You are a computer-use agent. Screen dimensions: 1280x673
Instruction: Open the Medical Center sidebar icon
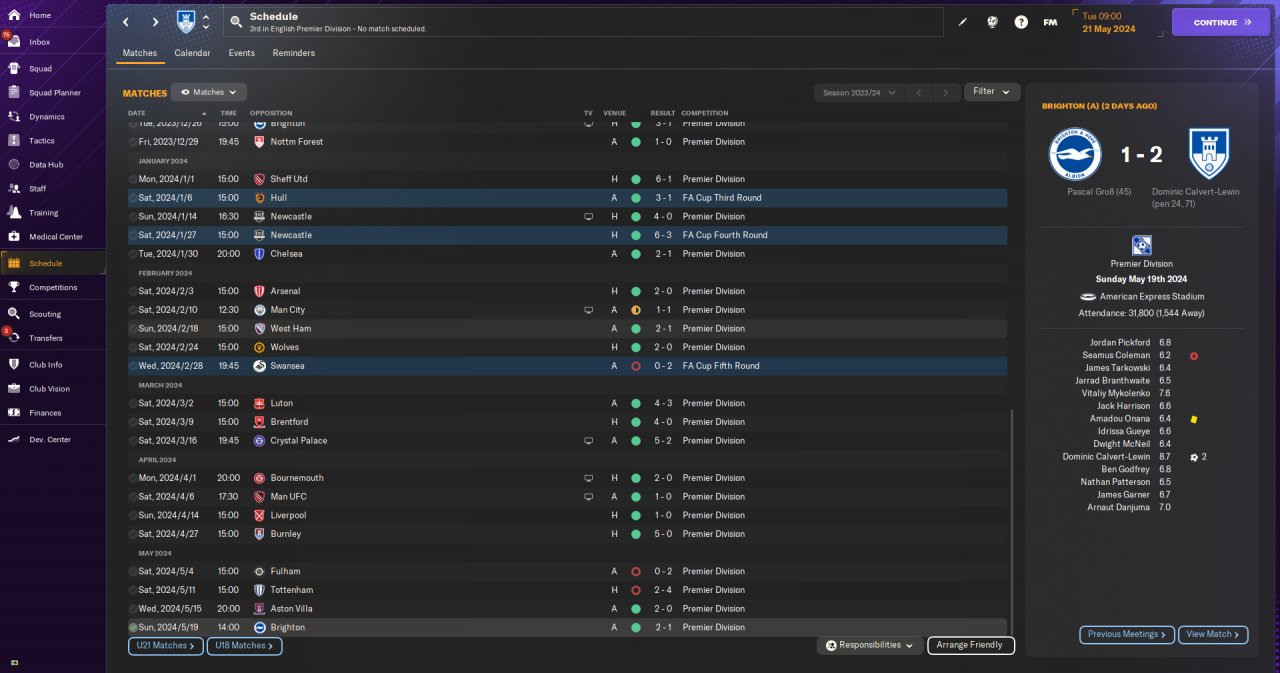point(14,237)
